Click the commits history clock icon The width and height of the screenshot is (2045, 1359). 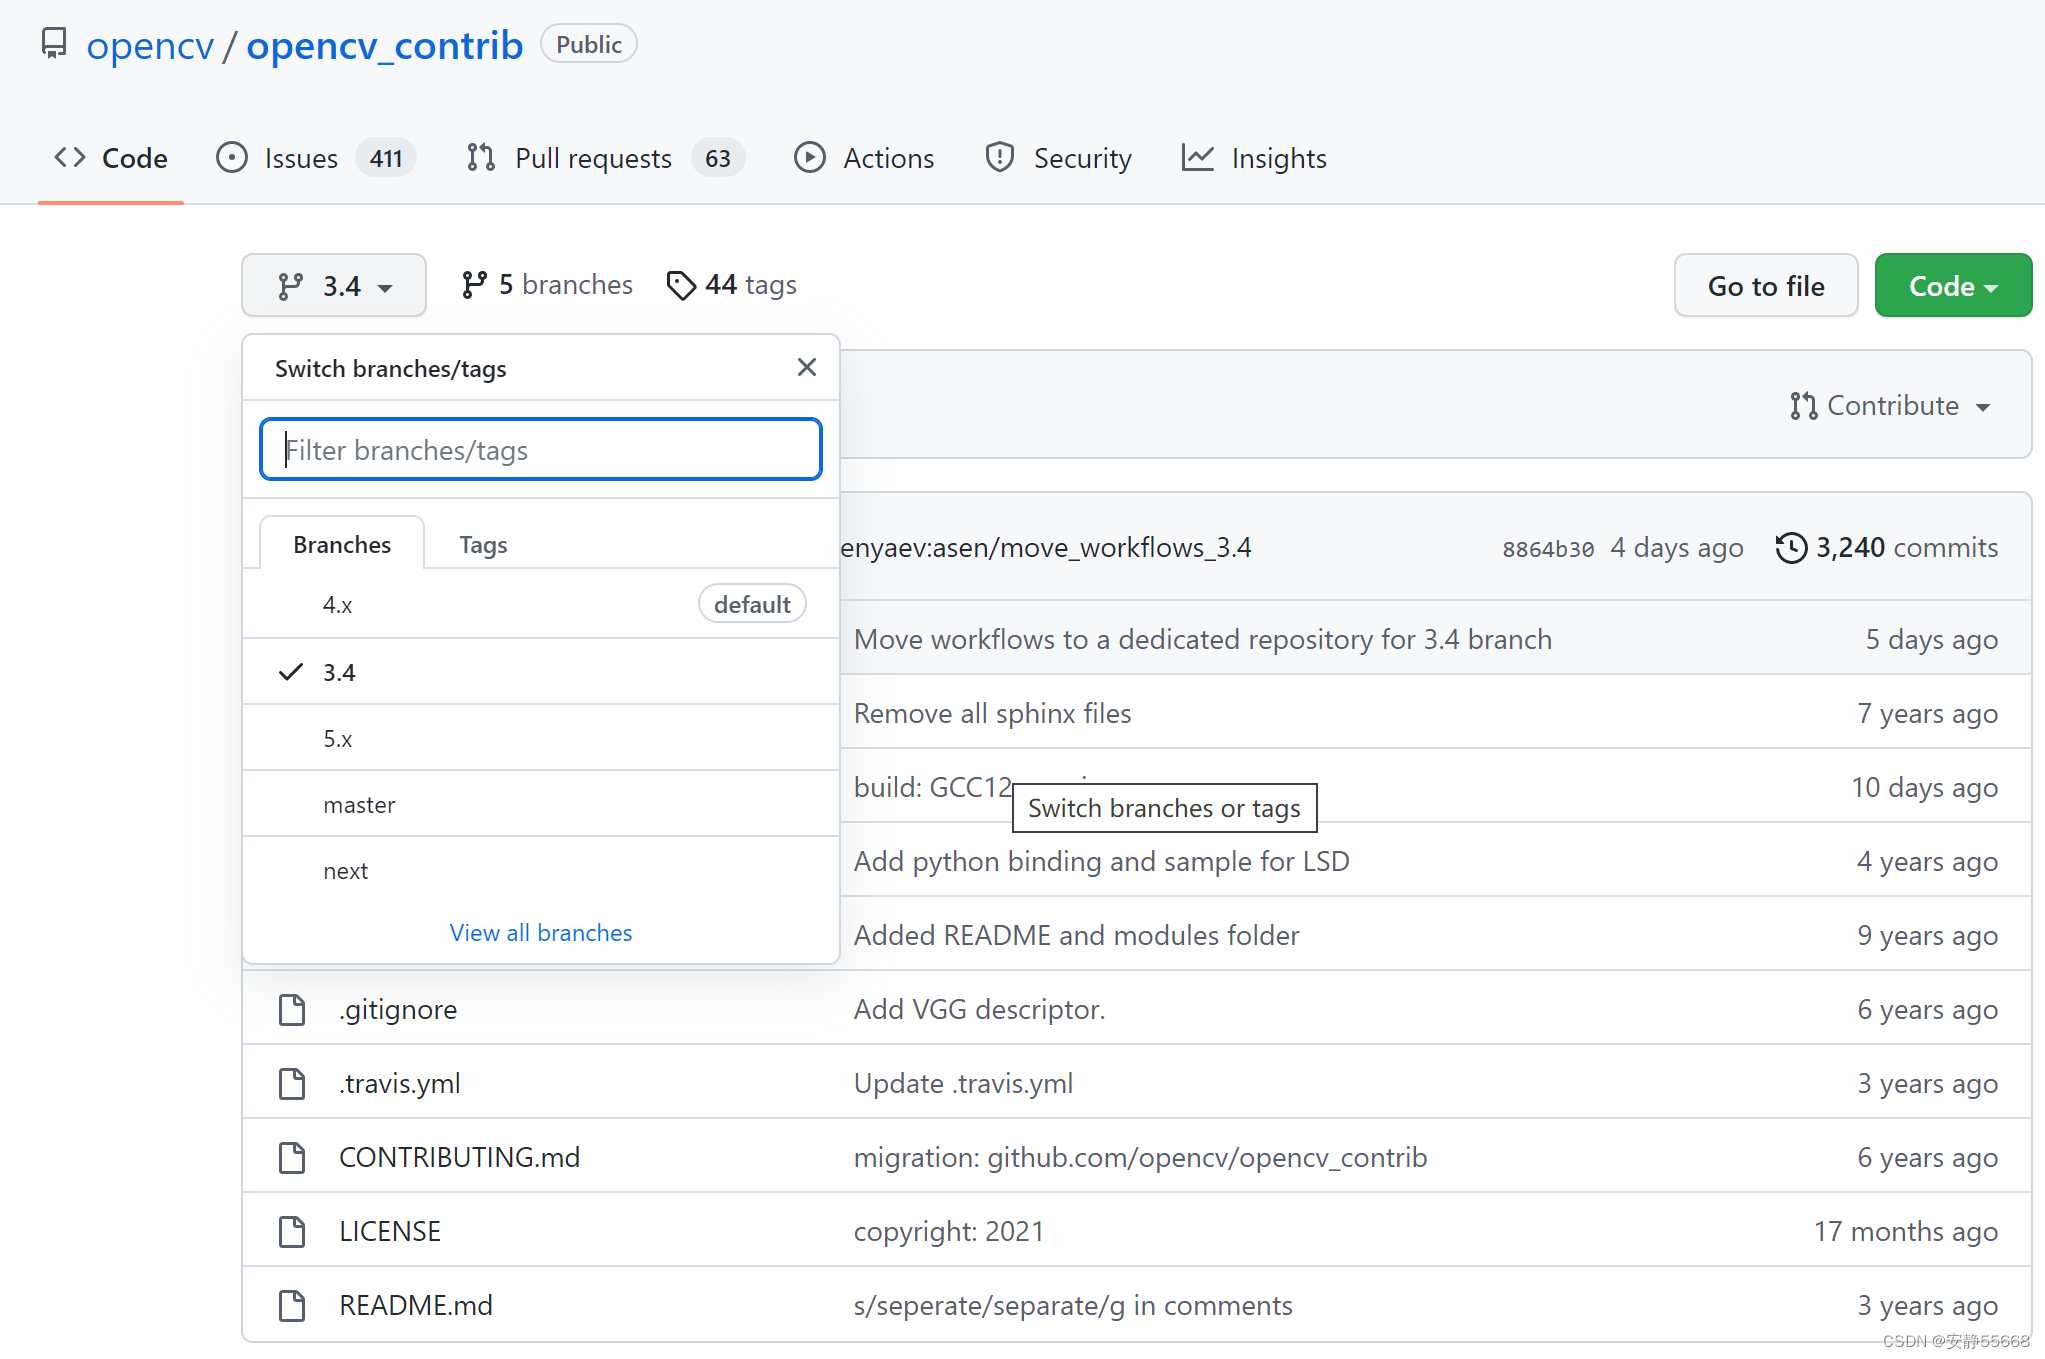click(x=1791, y=548)
